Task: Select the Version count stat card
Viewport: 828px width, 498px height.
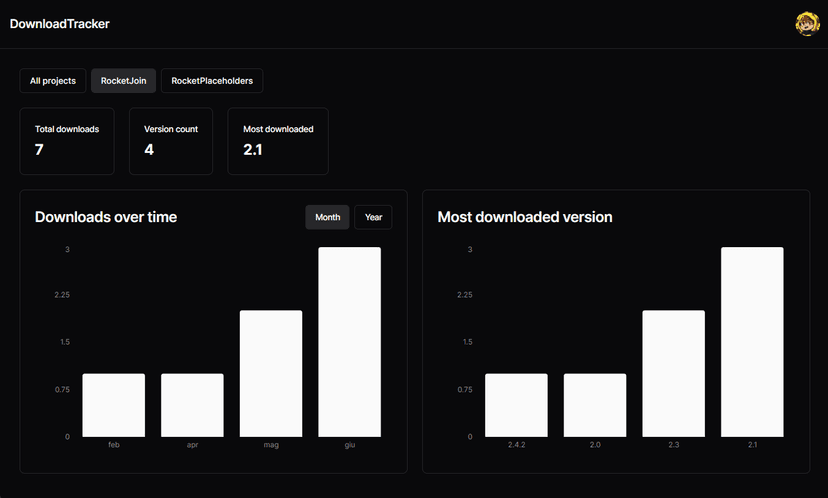Action: tap(171, 141)
